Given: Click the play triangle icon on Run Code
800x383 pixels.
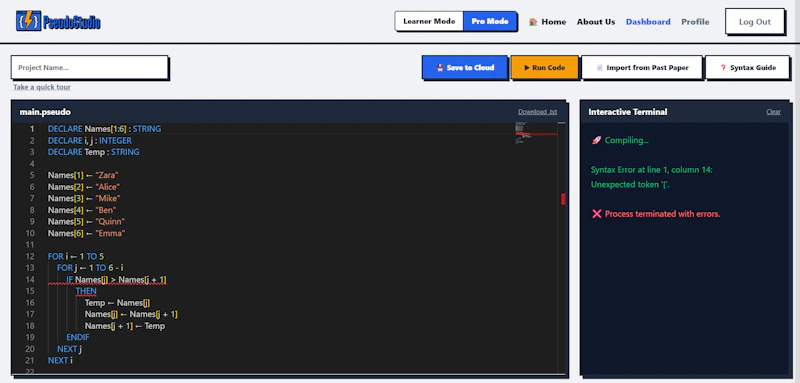Looking at the screenshot, I should (x=527, y=67).
